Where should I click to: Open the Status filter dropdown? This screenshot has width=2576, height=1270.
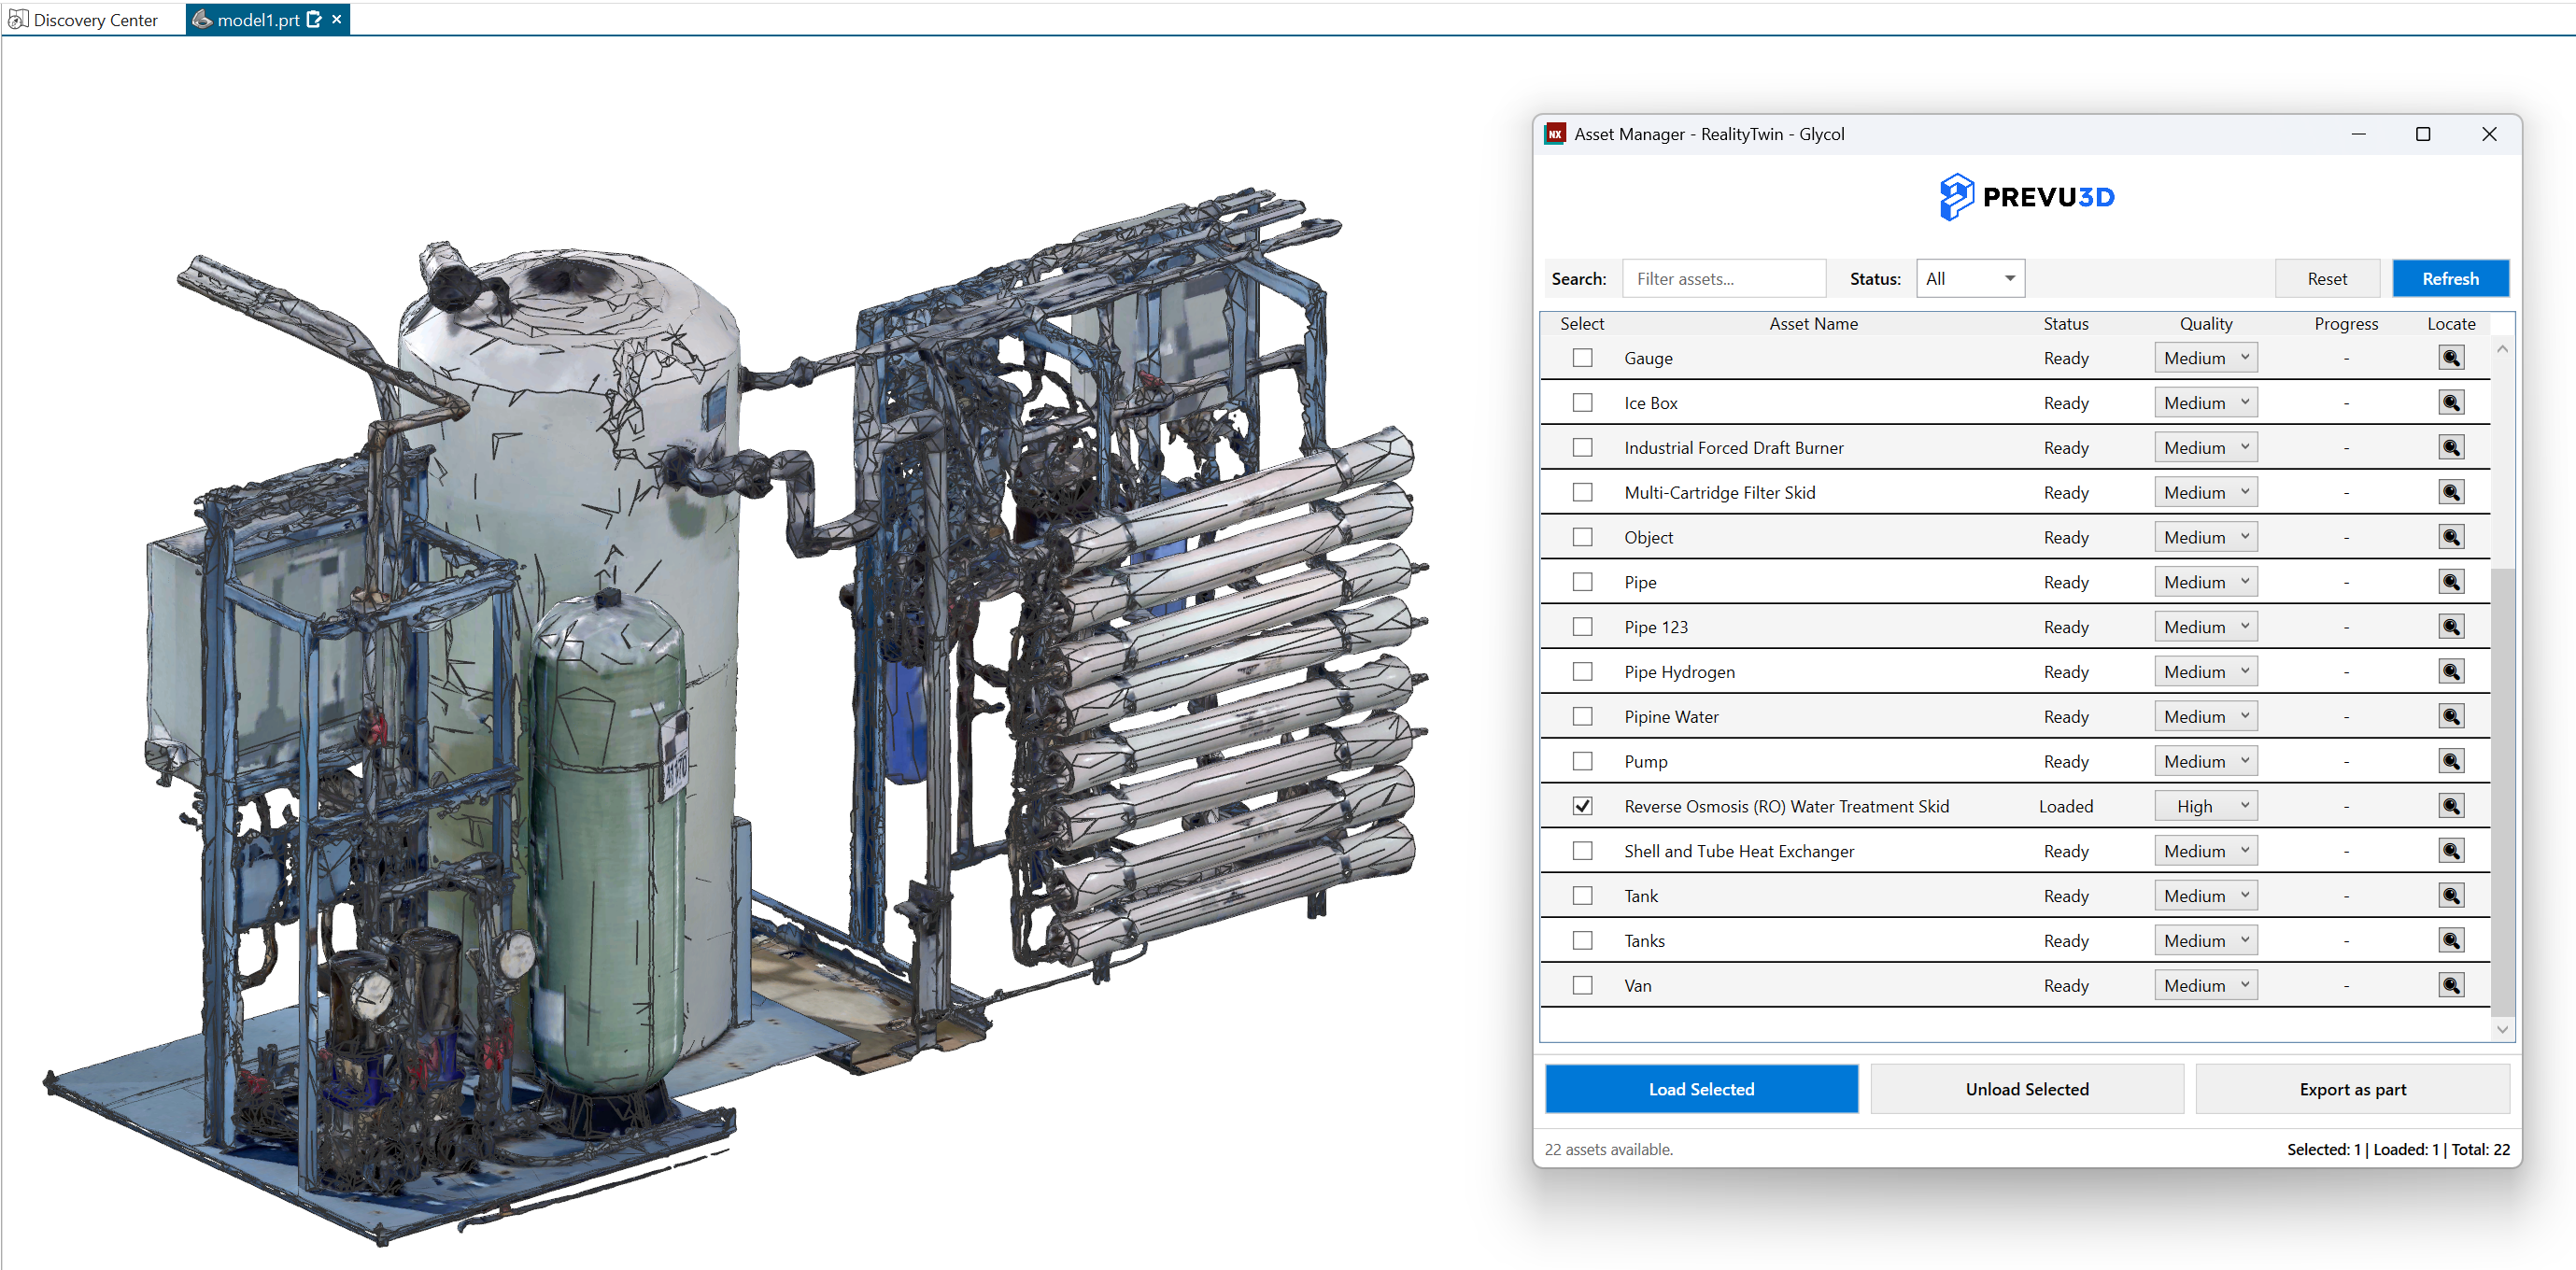pos(1969,279)
